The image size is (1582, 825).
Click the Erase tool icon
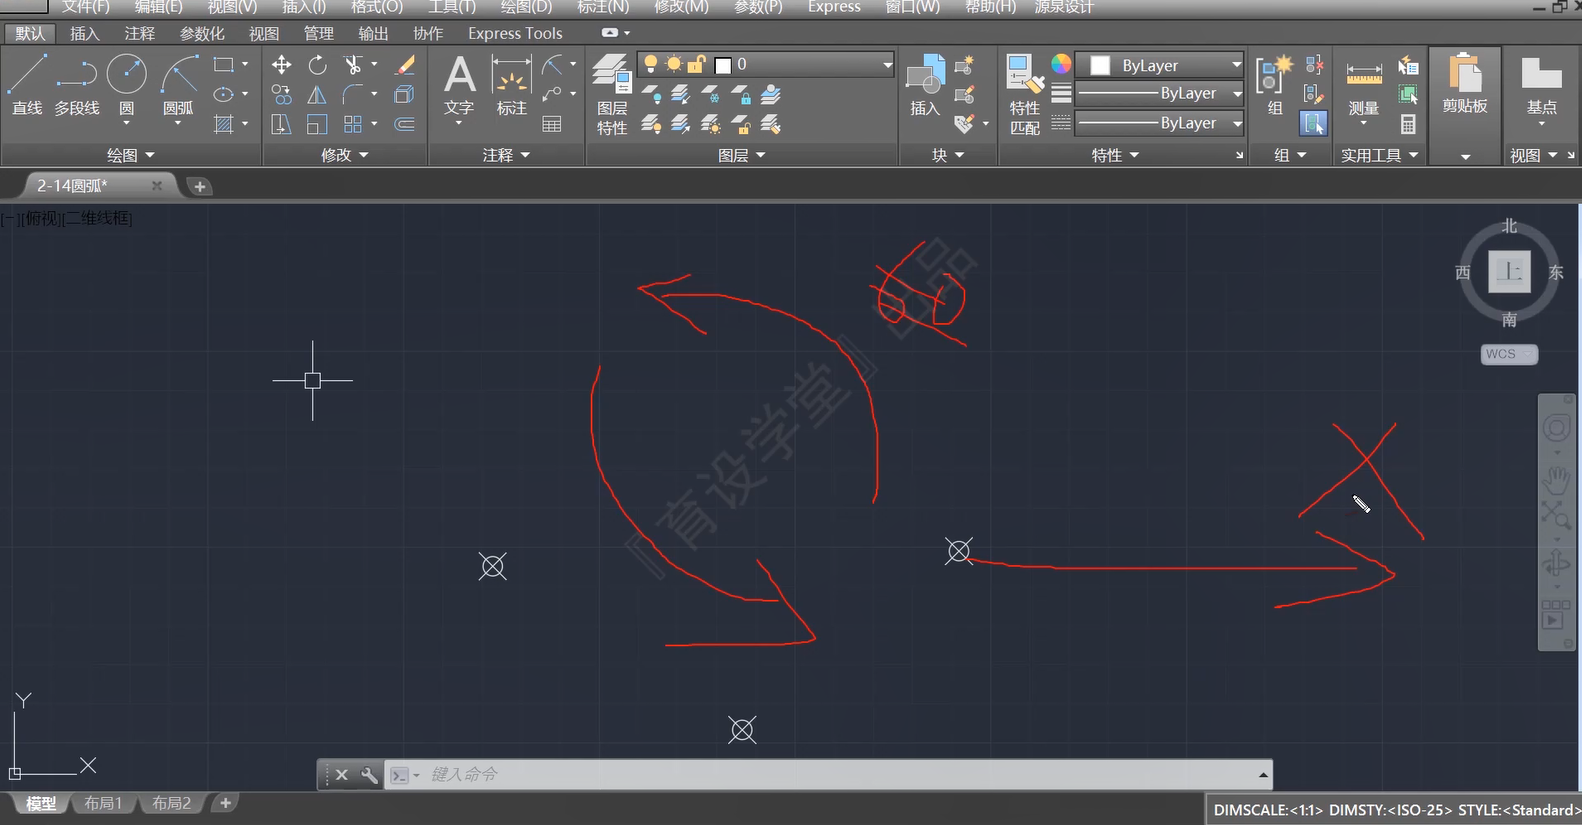pyautogui.click(x=405, y=65)
